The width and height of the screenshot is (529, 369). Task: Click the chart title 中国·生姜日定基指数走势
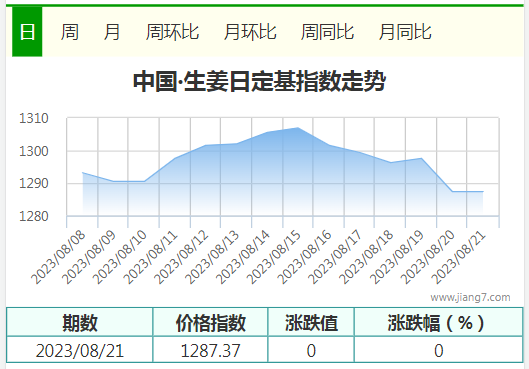click(x=259, y=81)
